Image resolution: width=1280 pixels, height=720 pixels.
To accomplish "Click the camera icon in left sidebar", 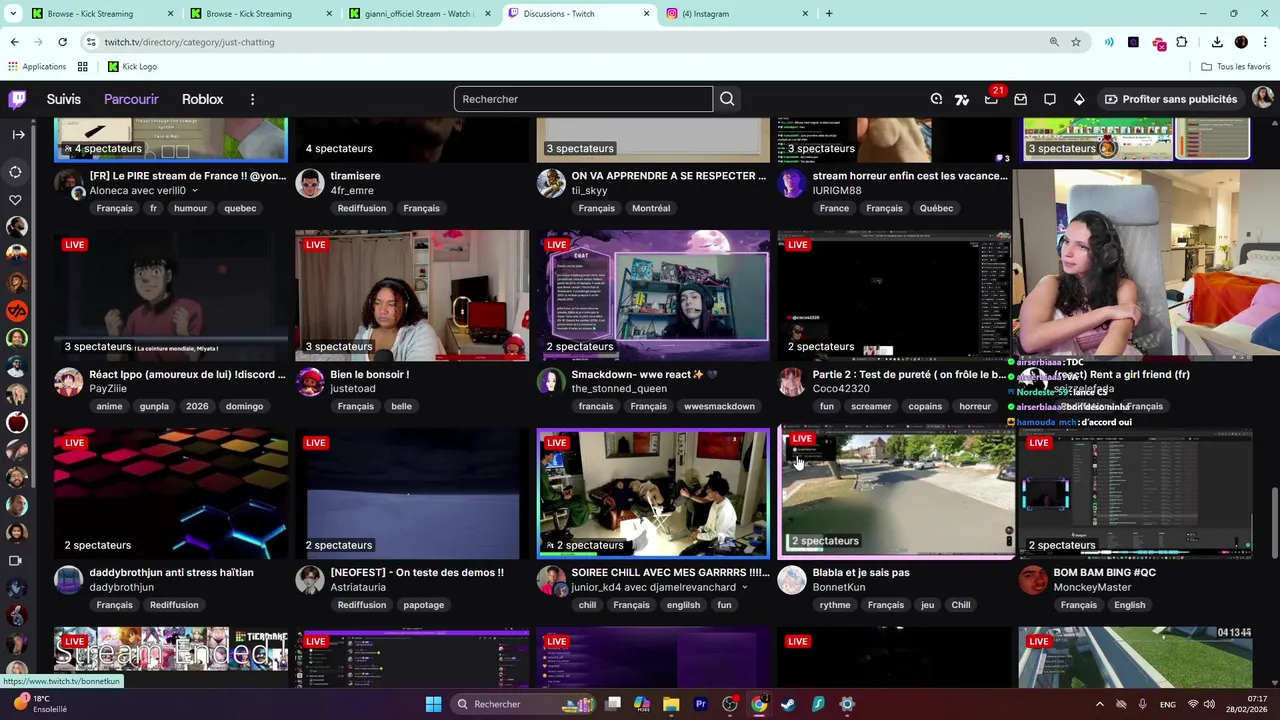I will pyautogui.click(x=15, y=561).
